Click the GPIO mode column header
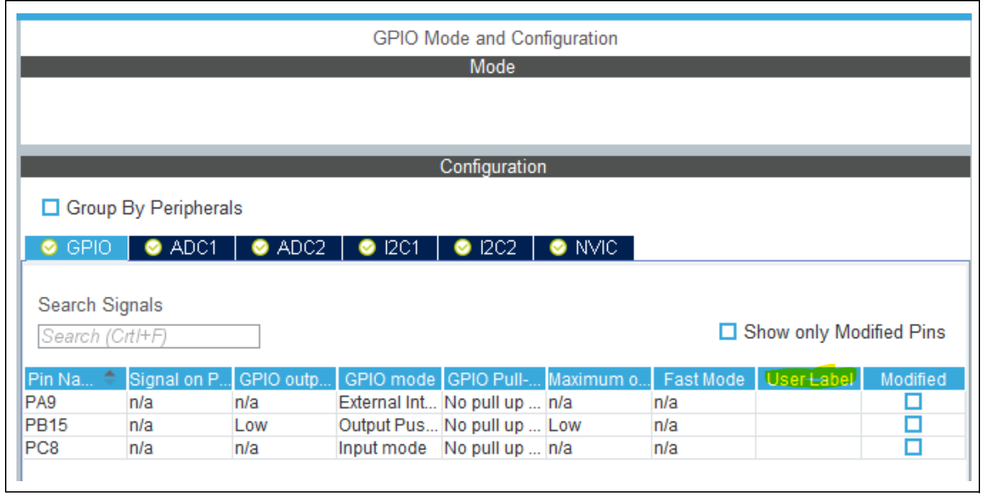The height and width of the screenshot is (497, 999). coord(389,380)
